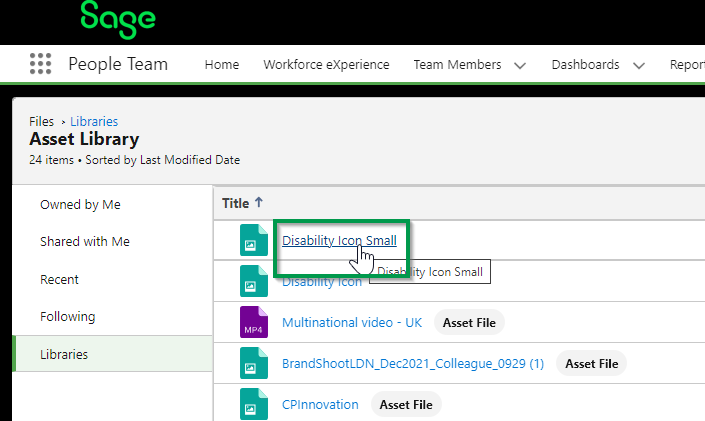
Task: Click the Libraries breadcrumb link
Action: click(94, 121)
